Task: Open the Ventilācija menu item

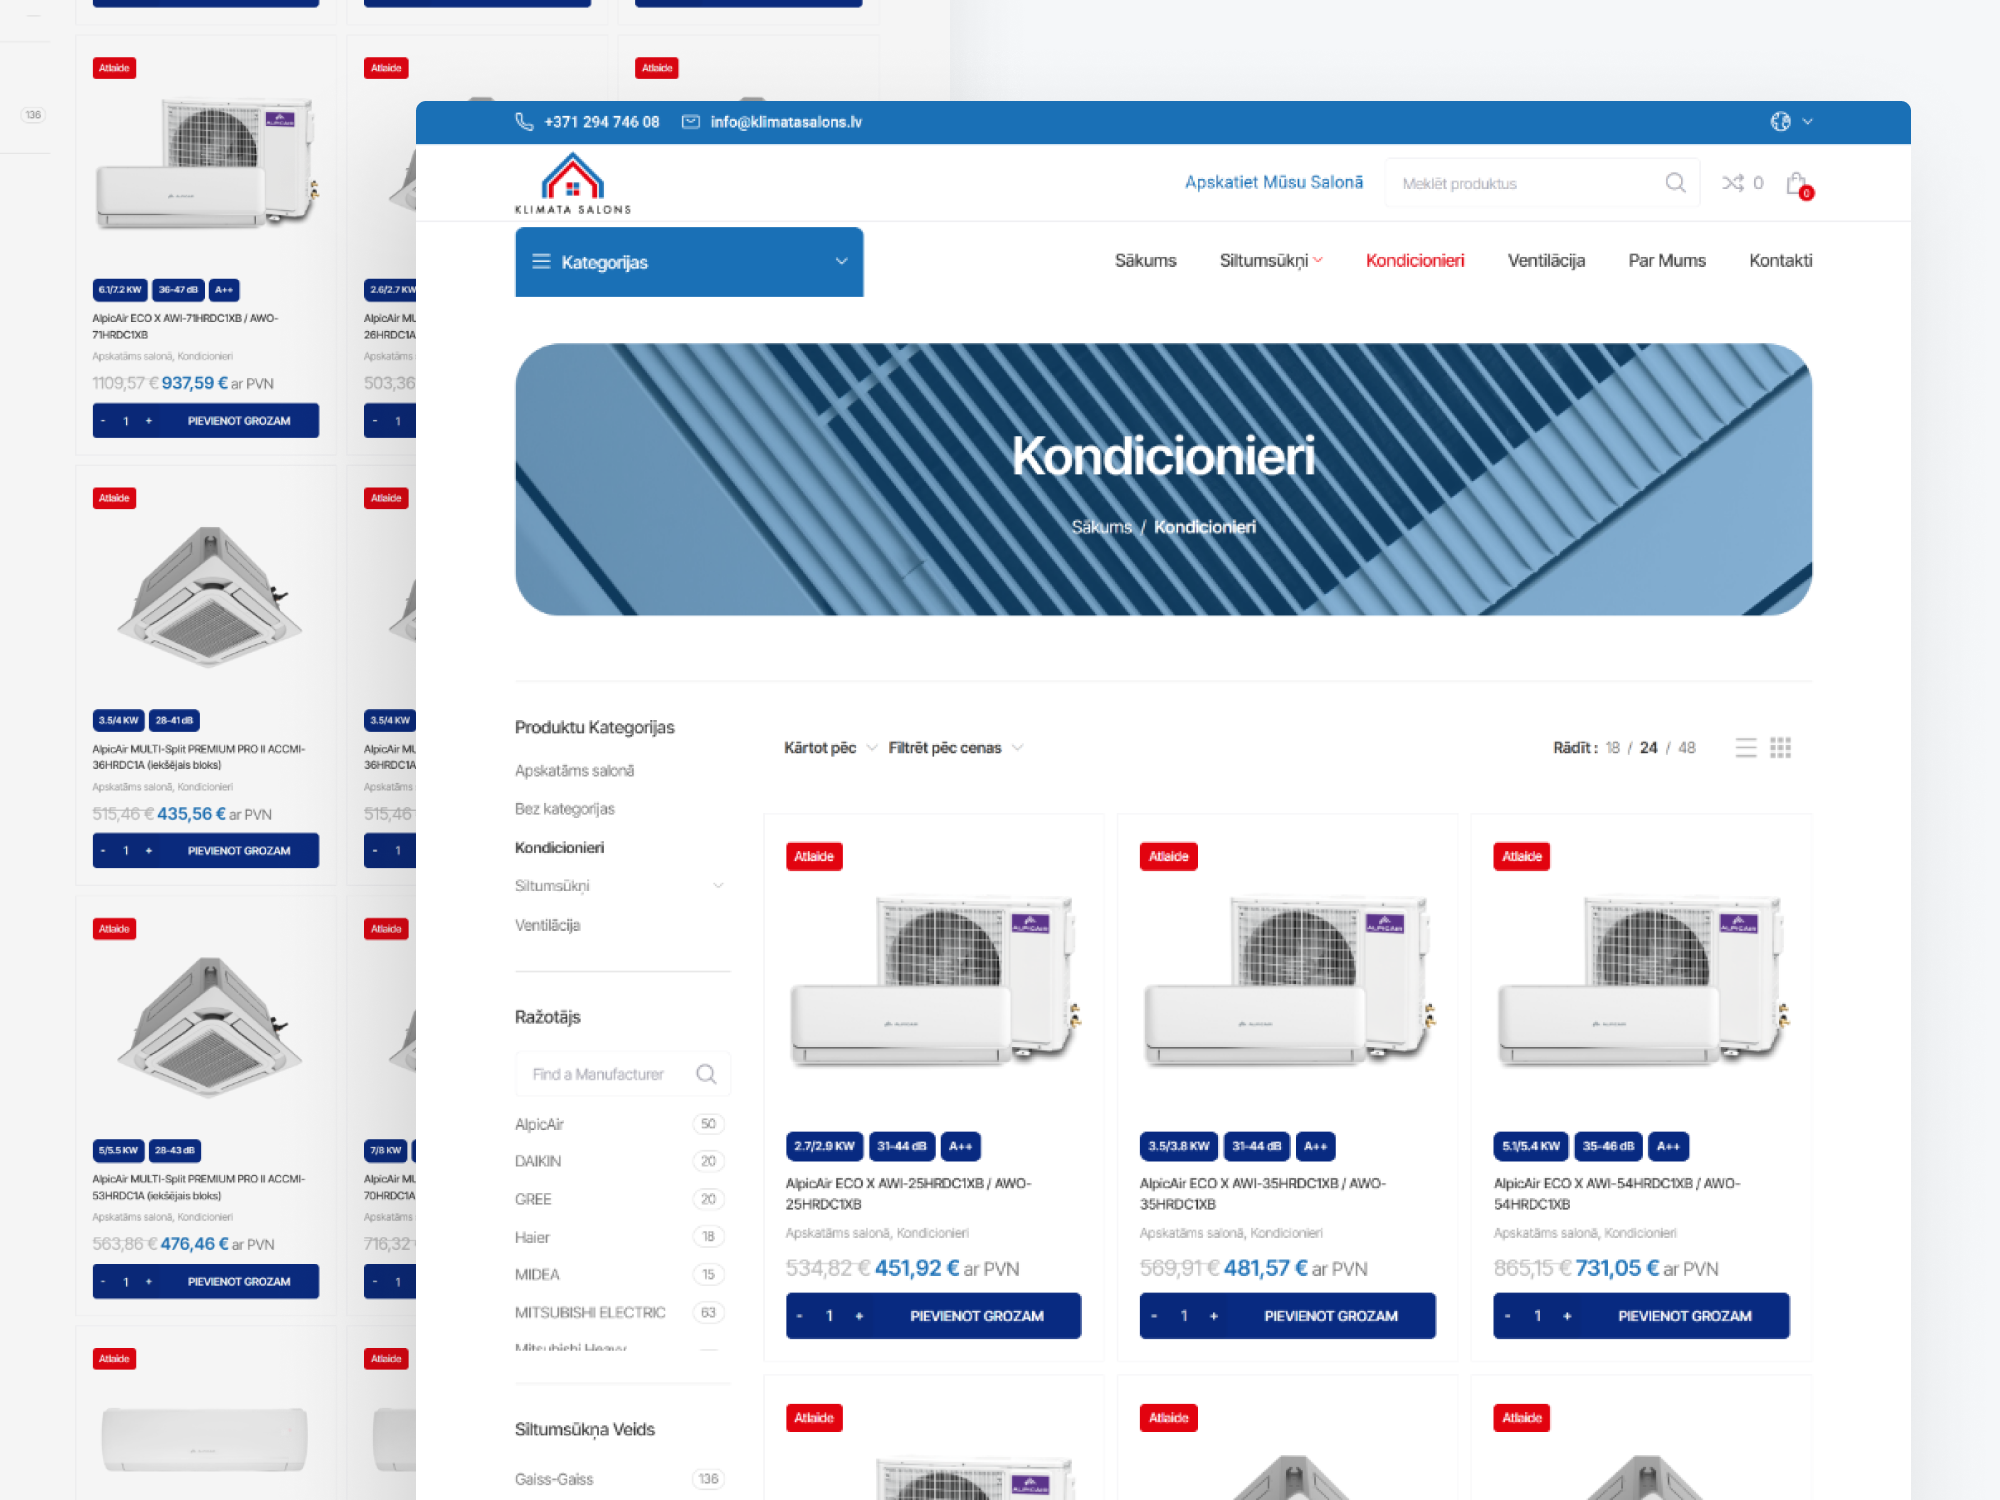Action: [x=1546, y=261]
